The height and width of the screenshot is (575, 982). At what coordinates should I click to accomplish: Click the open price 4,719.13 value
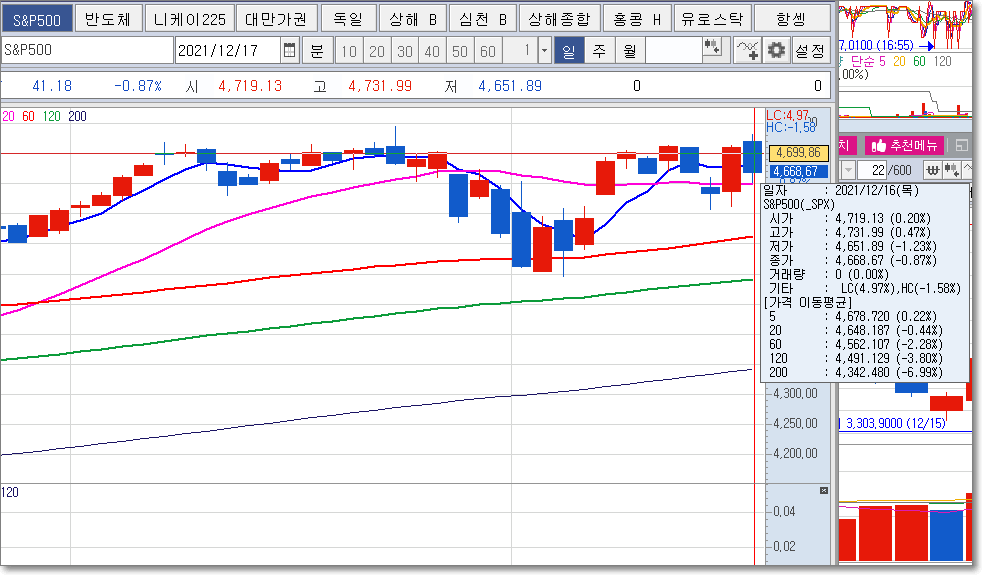250,86
